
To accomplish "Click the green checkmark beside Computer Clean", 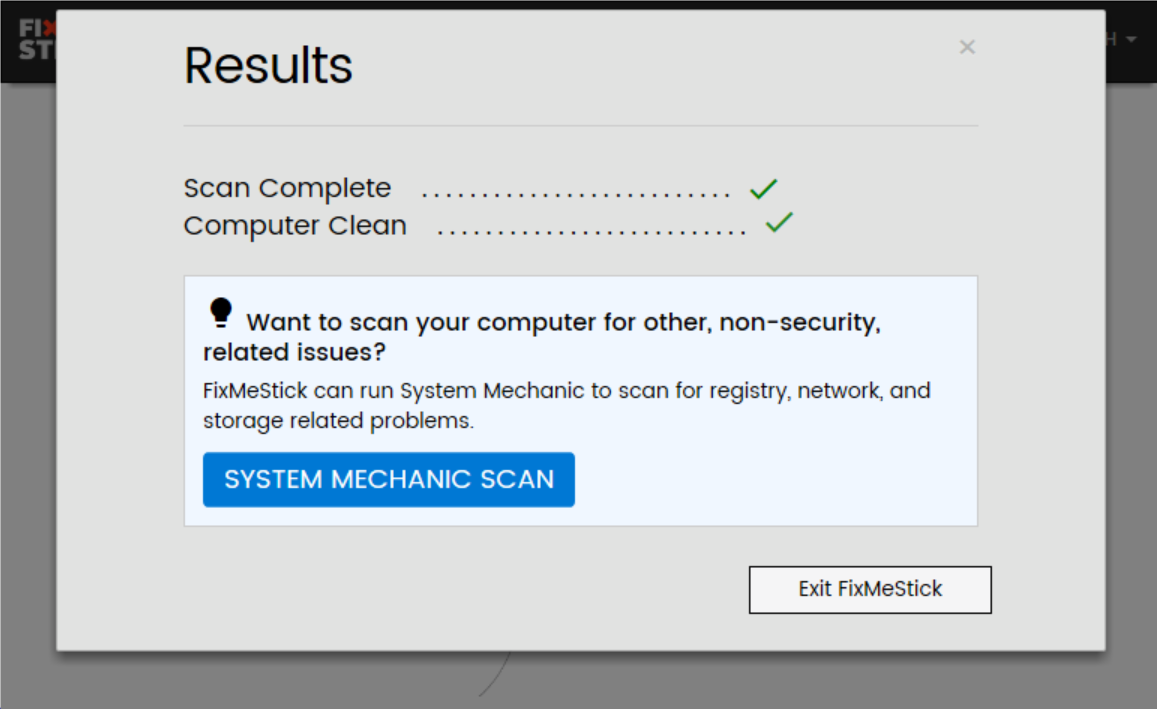I will (779, 222).
